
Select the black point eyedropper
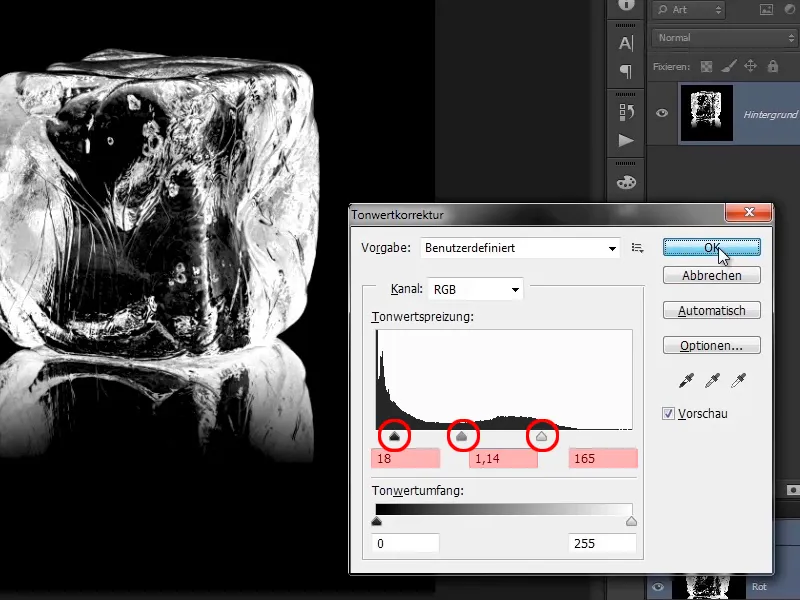pyautogui.click(x=686, y=380)
